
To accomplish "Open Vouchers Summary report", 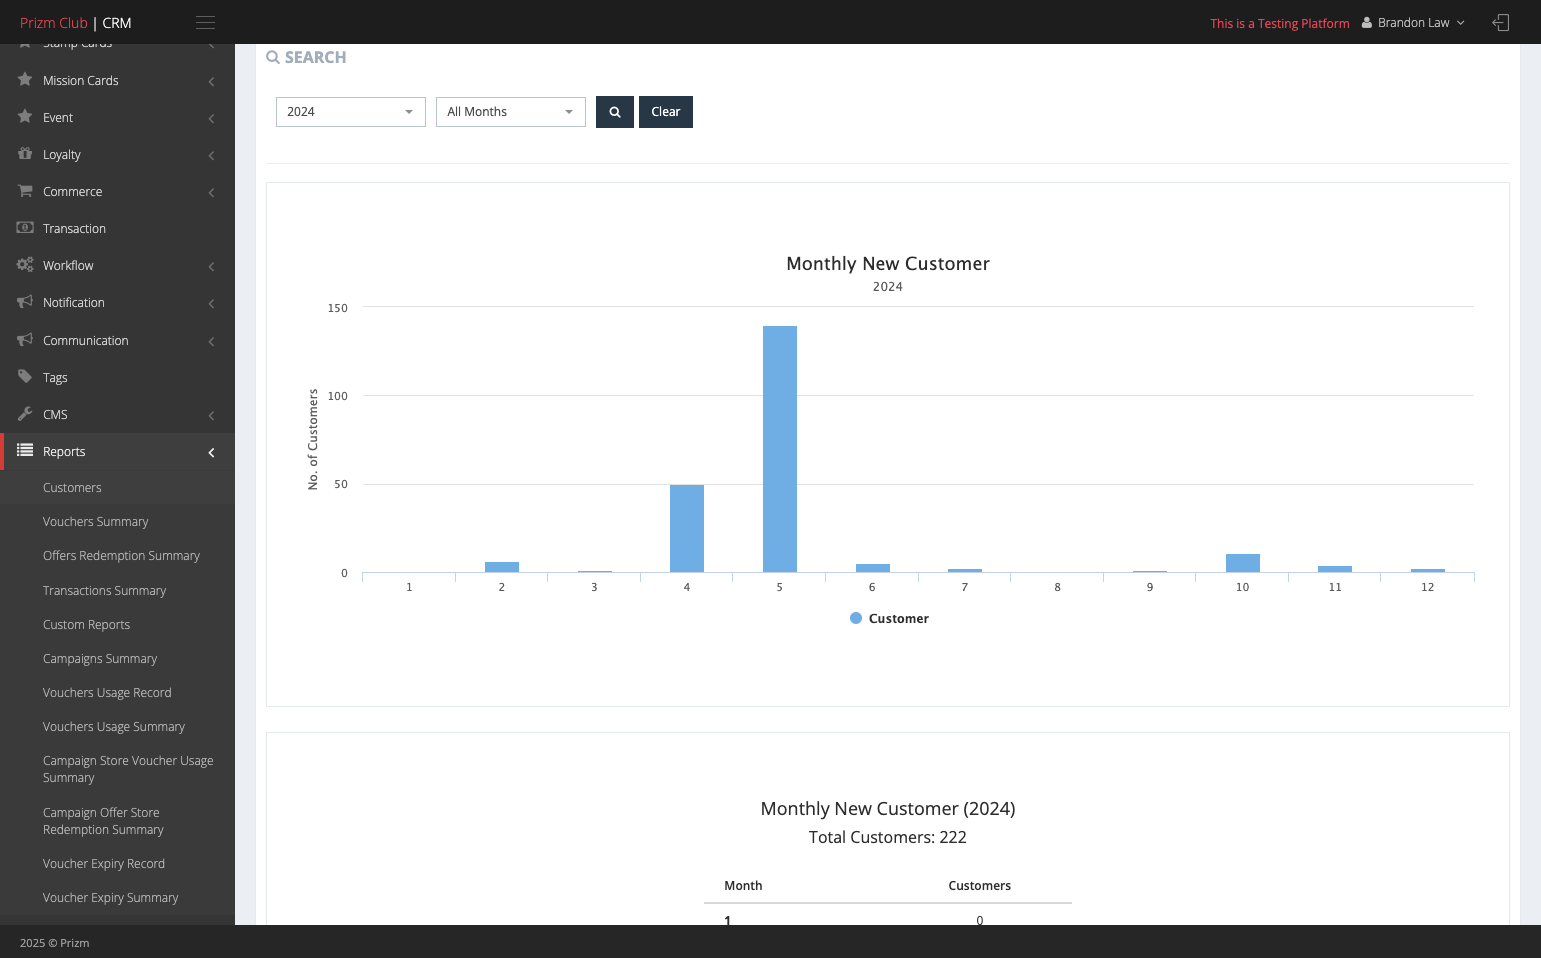I will click(96, 522).
